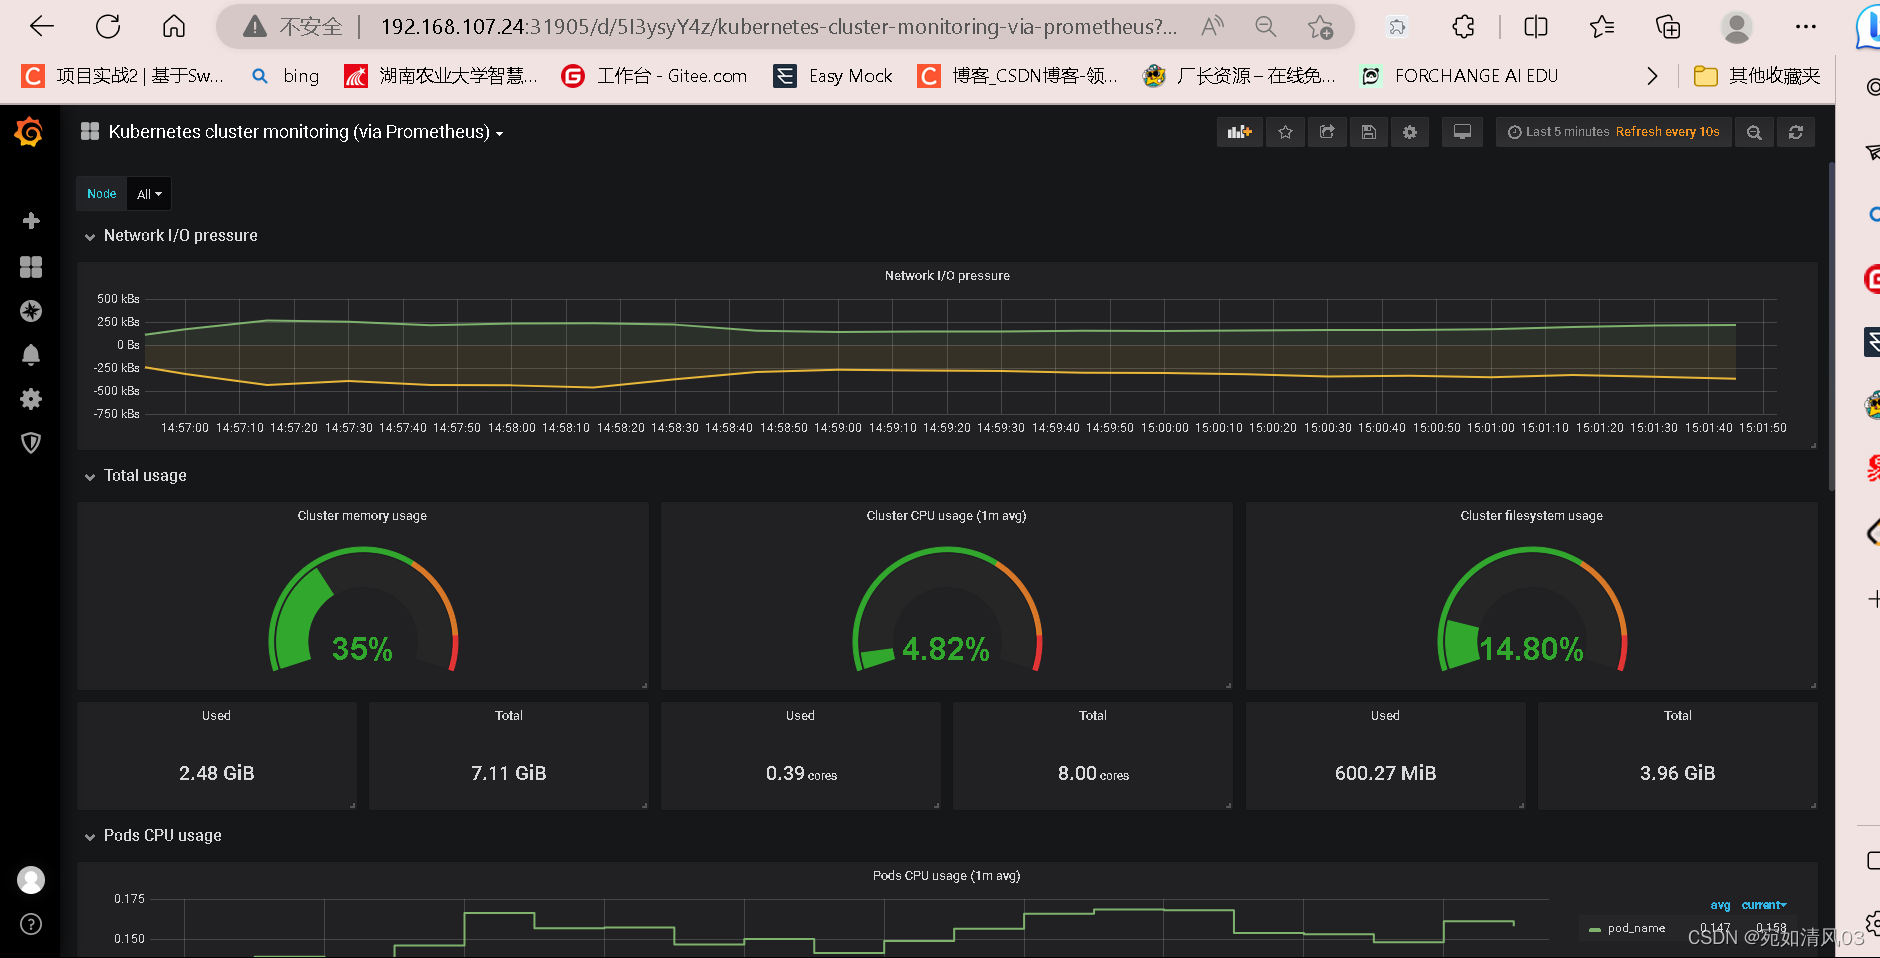Open the Easy Mock bookmark
The image size is (1880, 958).
coord(833,76)
